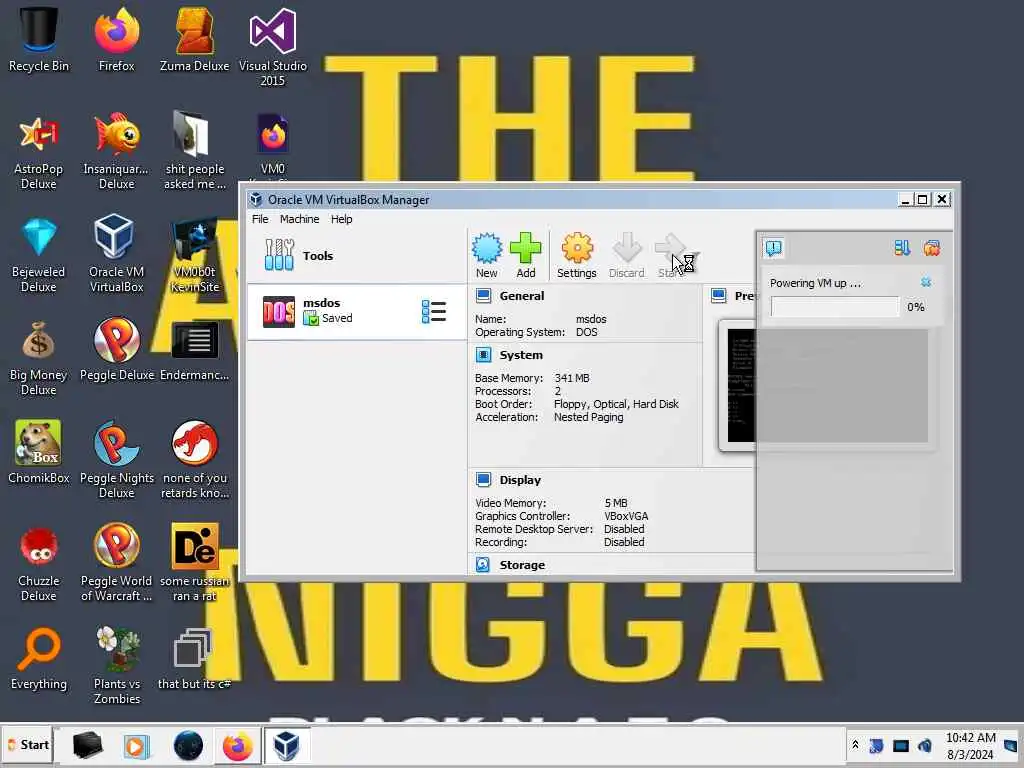
Task: Select the Peggle Nights Deluxe desktop icon
Action: [x=116, y=460]
